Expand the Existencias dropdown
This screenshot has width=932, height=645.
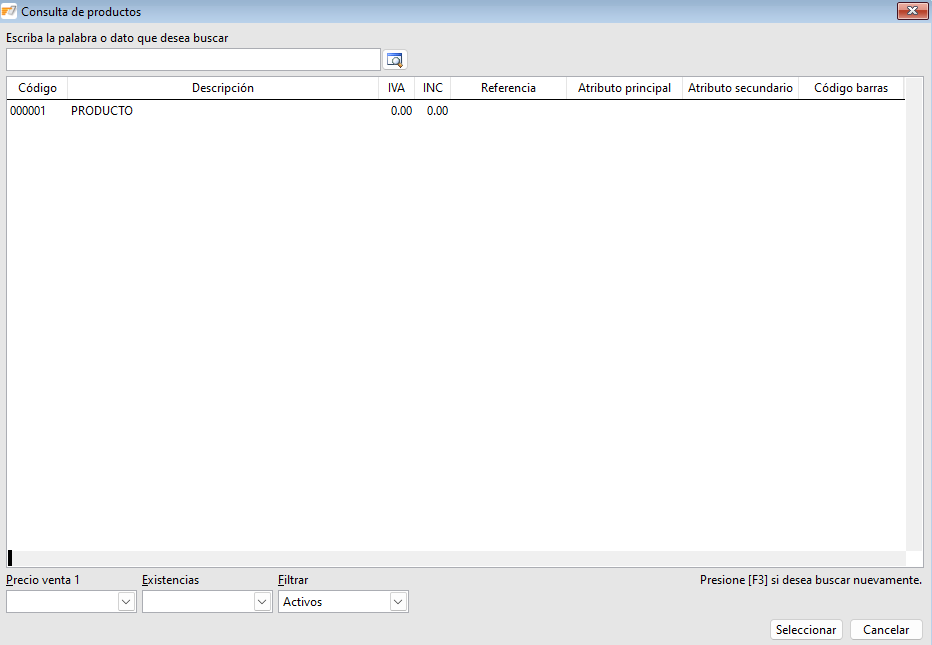(262, 602)
